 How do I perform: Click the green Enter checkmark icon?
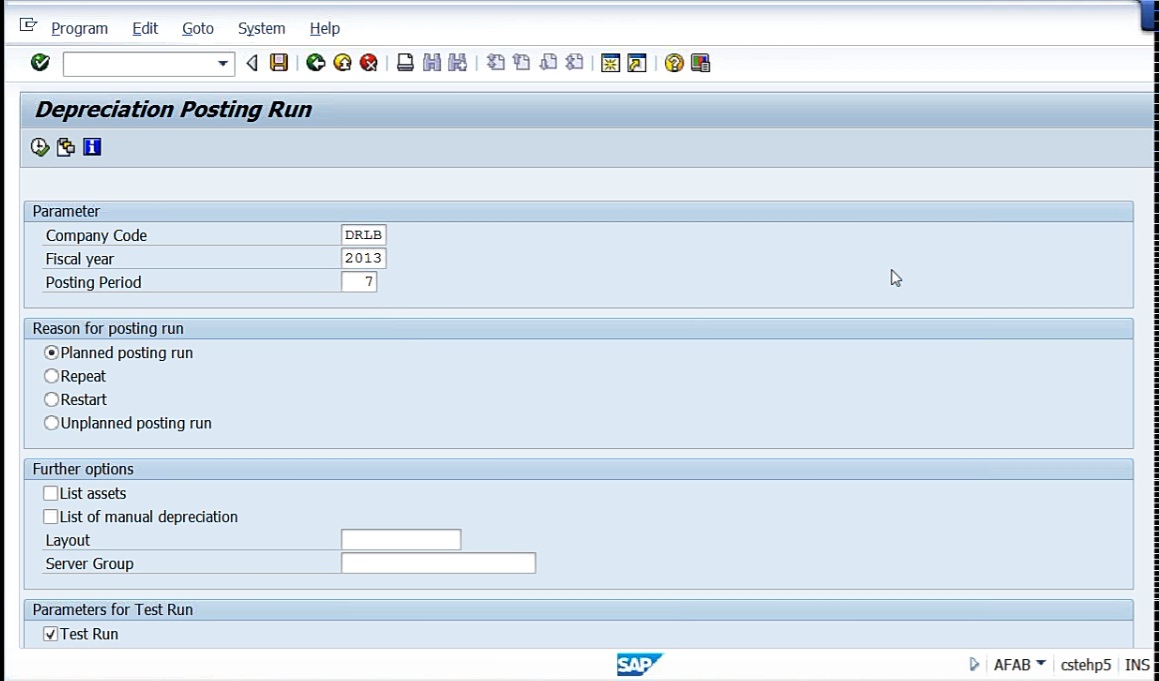point(40,63)
